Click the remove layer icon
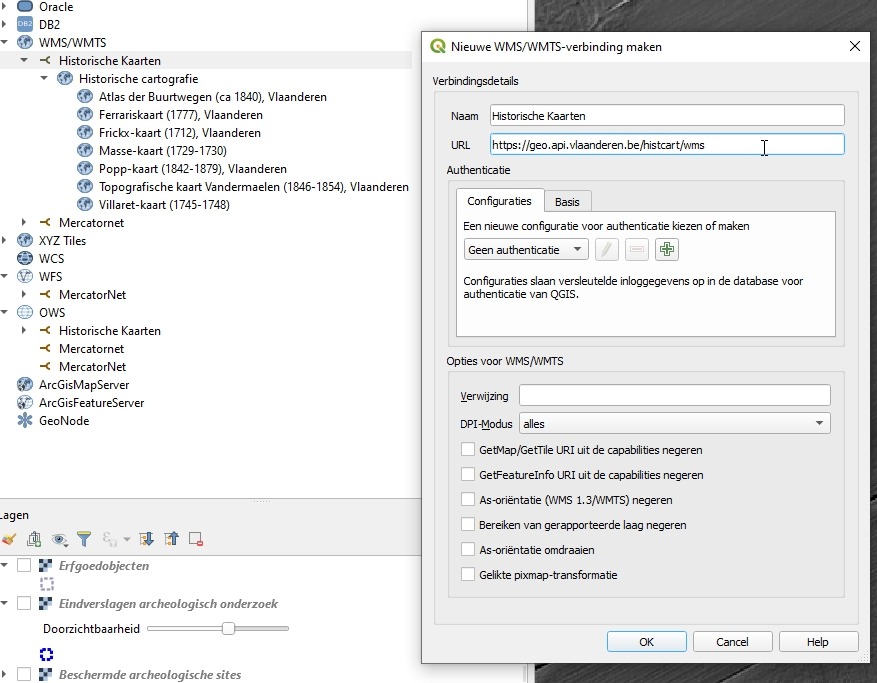The width and height of the screenshot is (877, 683). 196,539
